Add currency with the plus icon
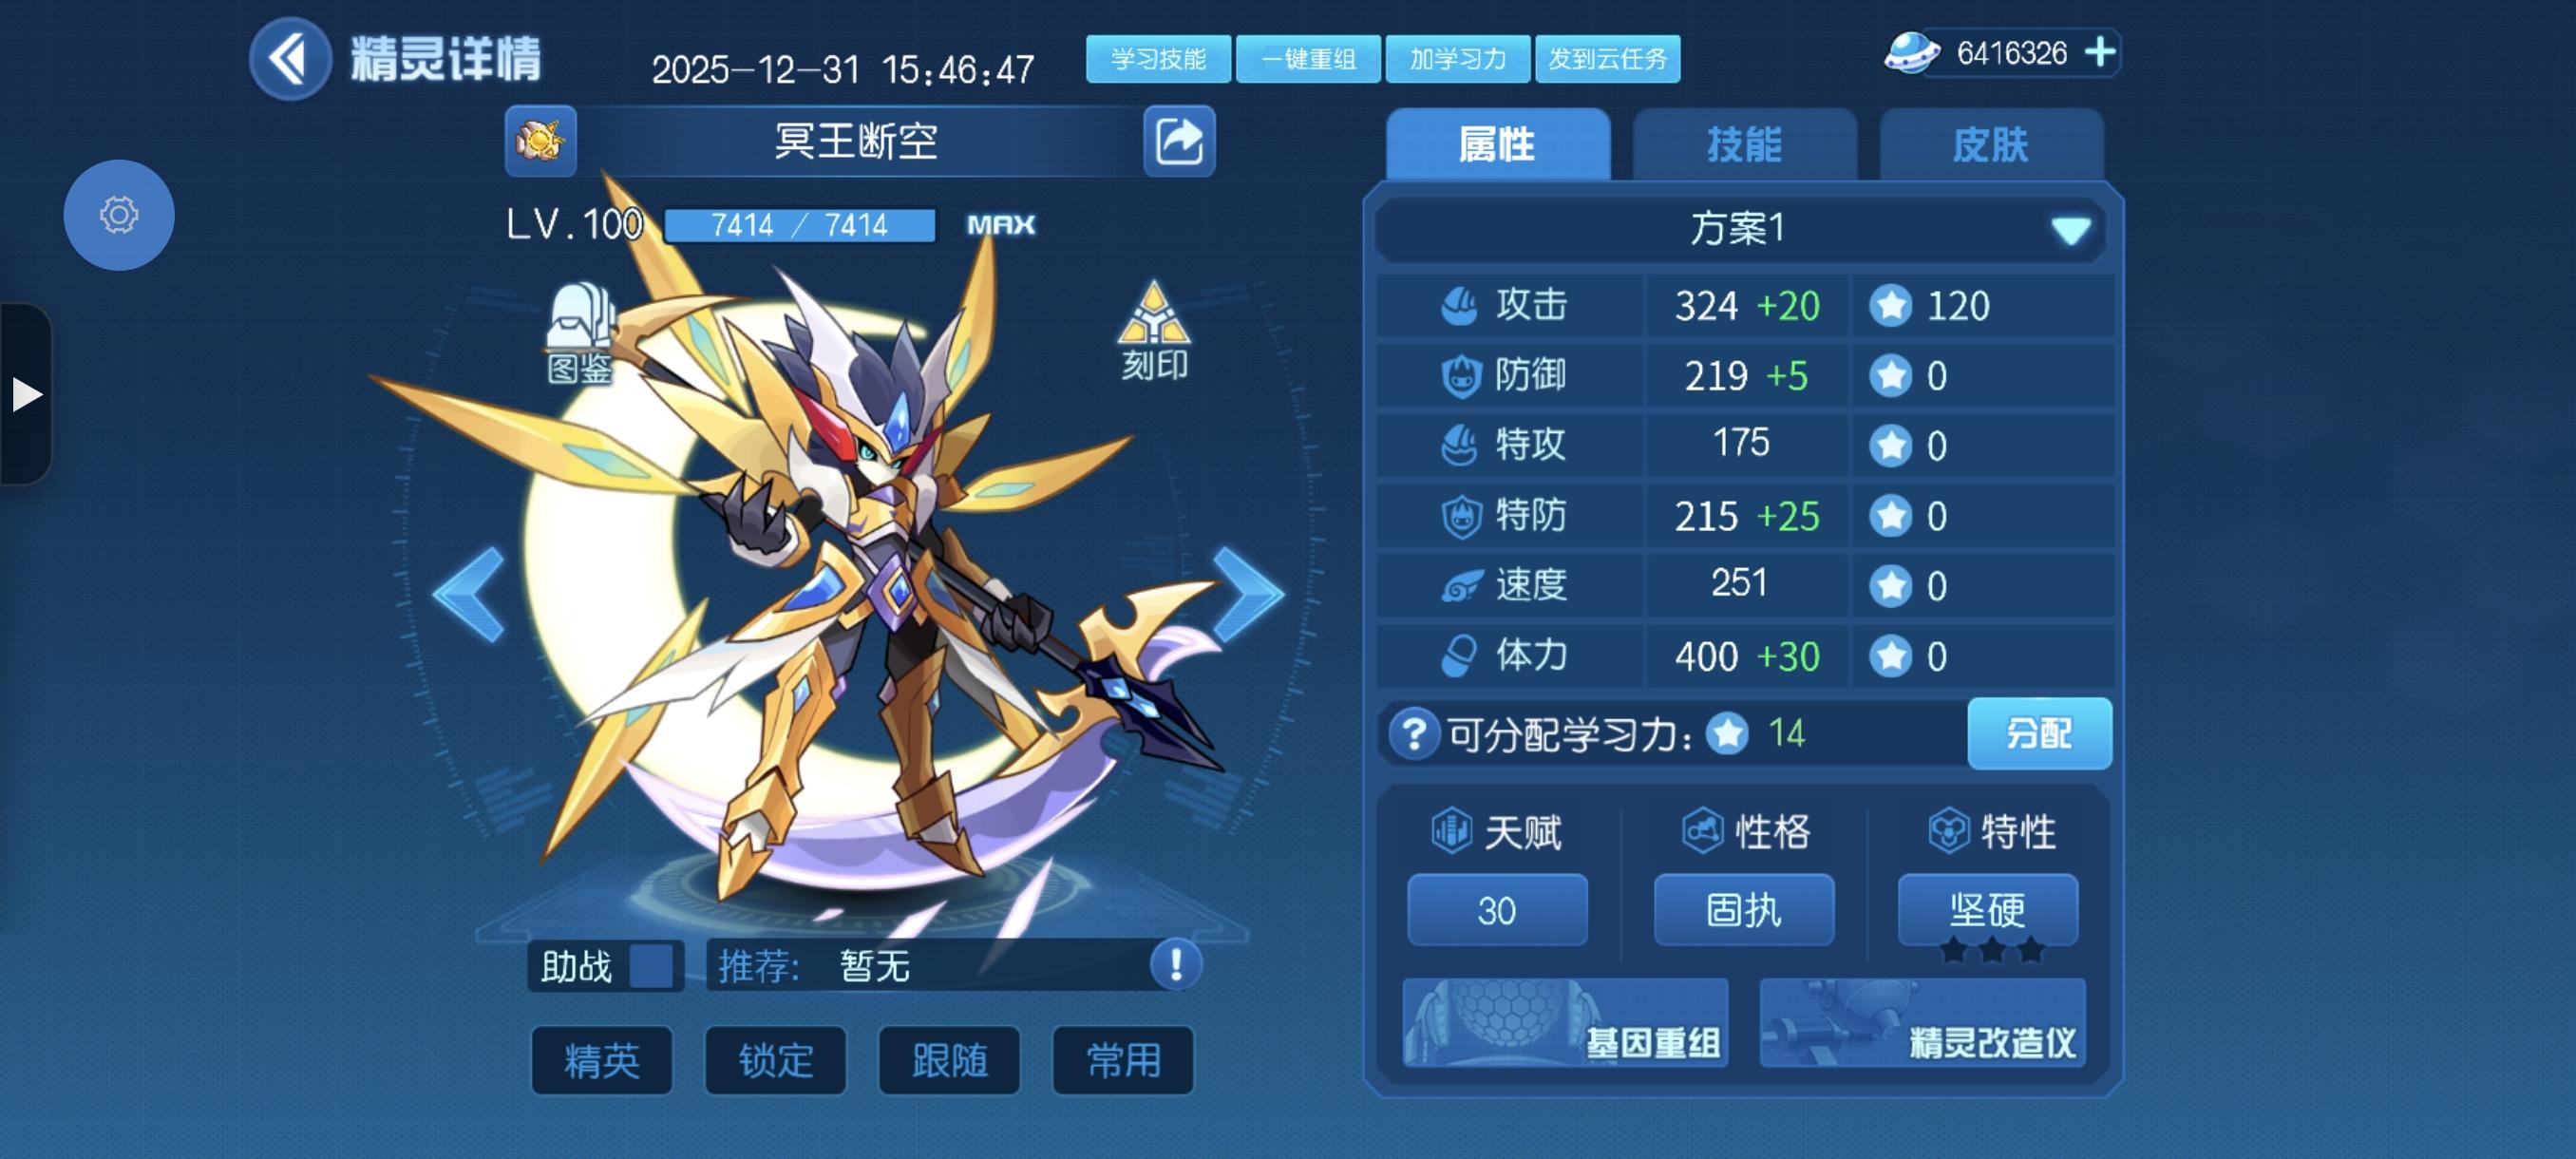The width and height of the screenshot is (2576, 1159). coord(2100,52)
